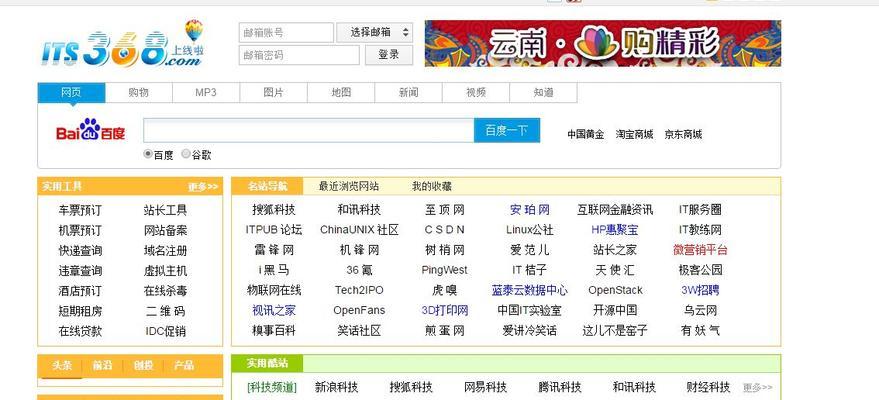The image size is (879, 400).
Task: Open the 微营销平台 red link
Action: tap(700, 250)
